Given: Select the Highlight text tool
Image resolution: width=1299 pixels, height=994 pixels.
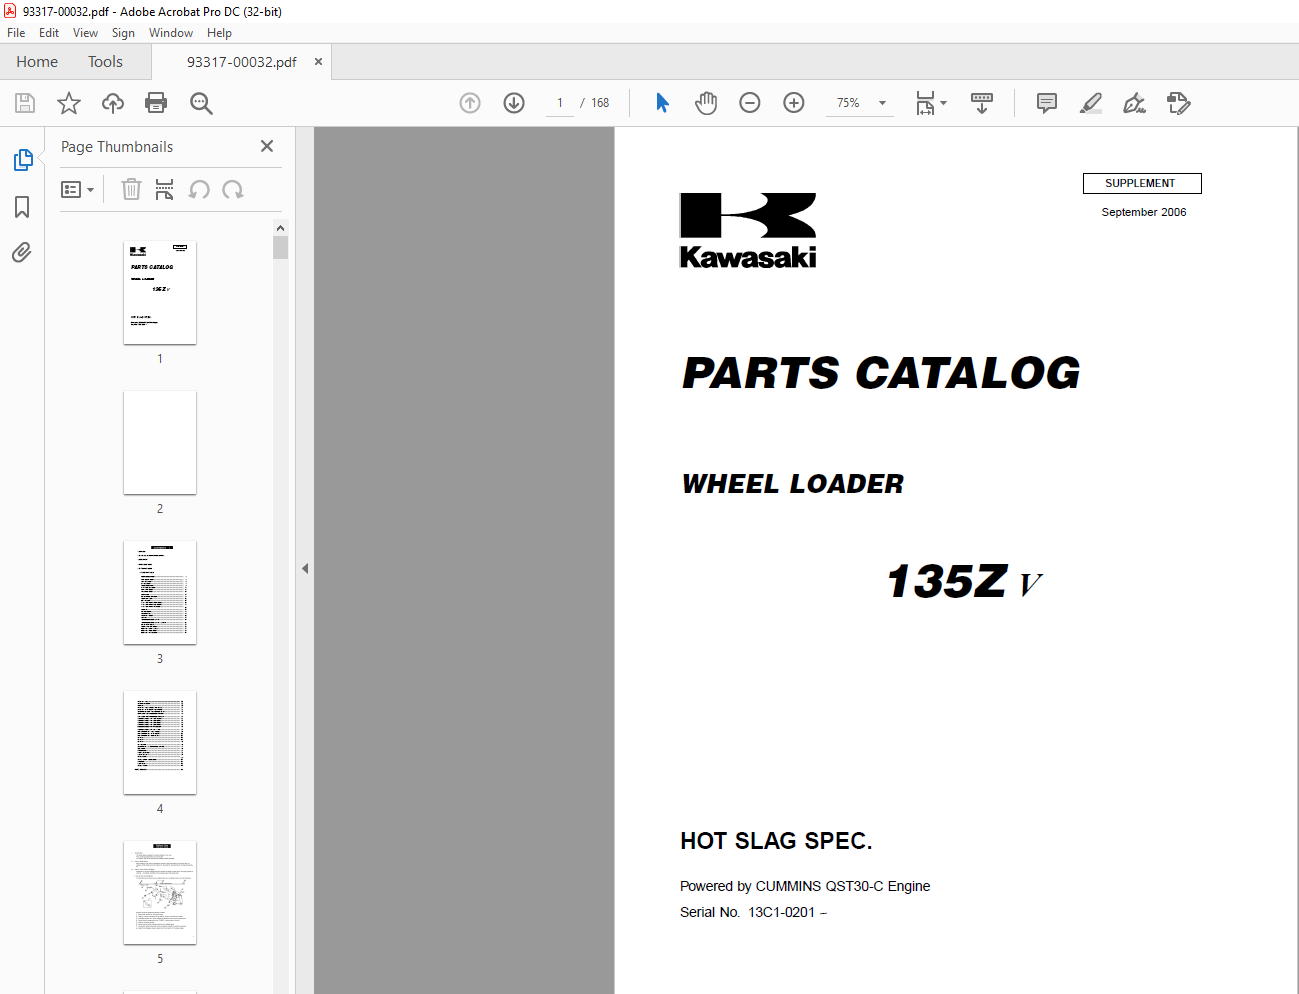Looking at the screenshot, I should click(x=1091, y=103).
